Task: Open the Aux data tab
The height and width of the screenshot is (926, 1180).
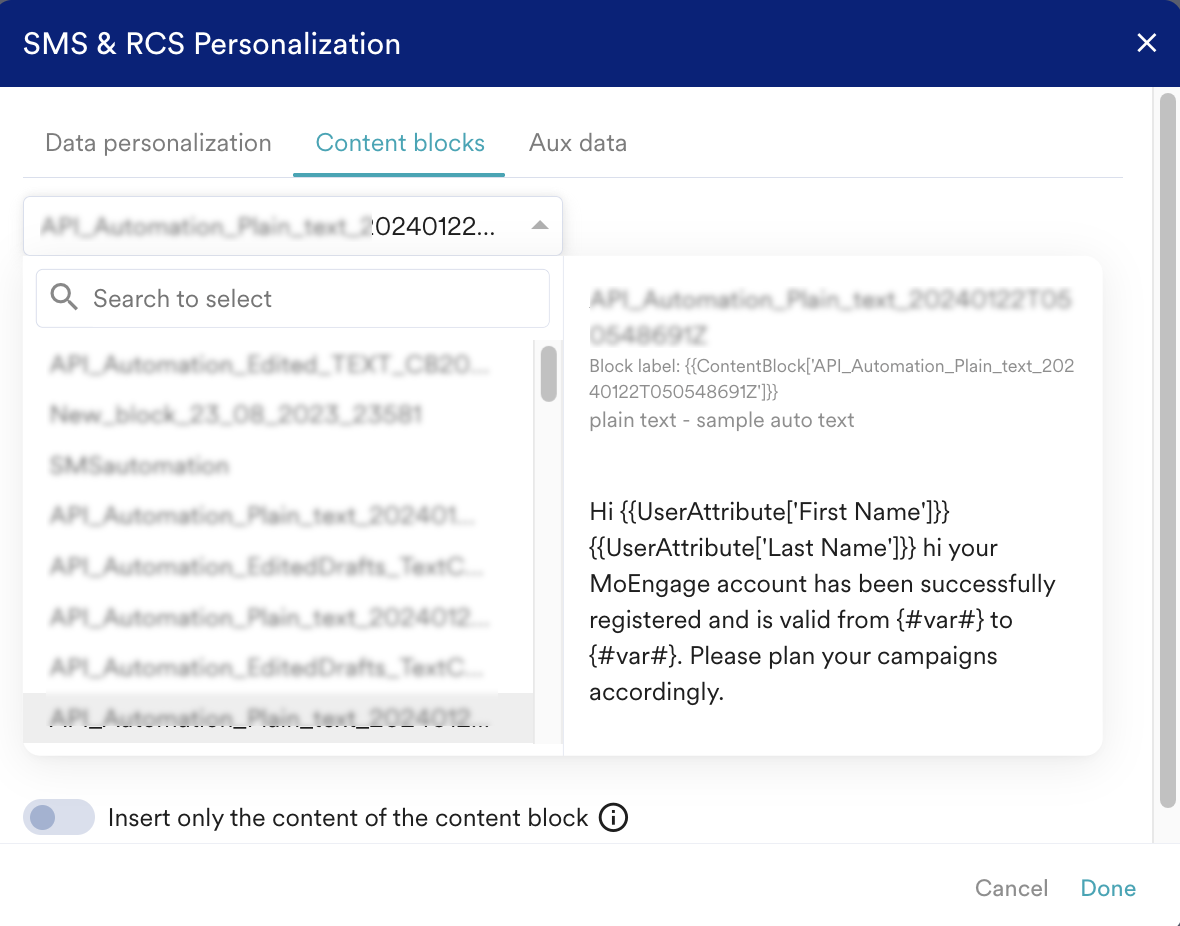Action: (x=578, y=143)
